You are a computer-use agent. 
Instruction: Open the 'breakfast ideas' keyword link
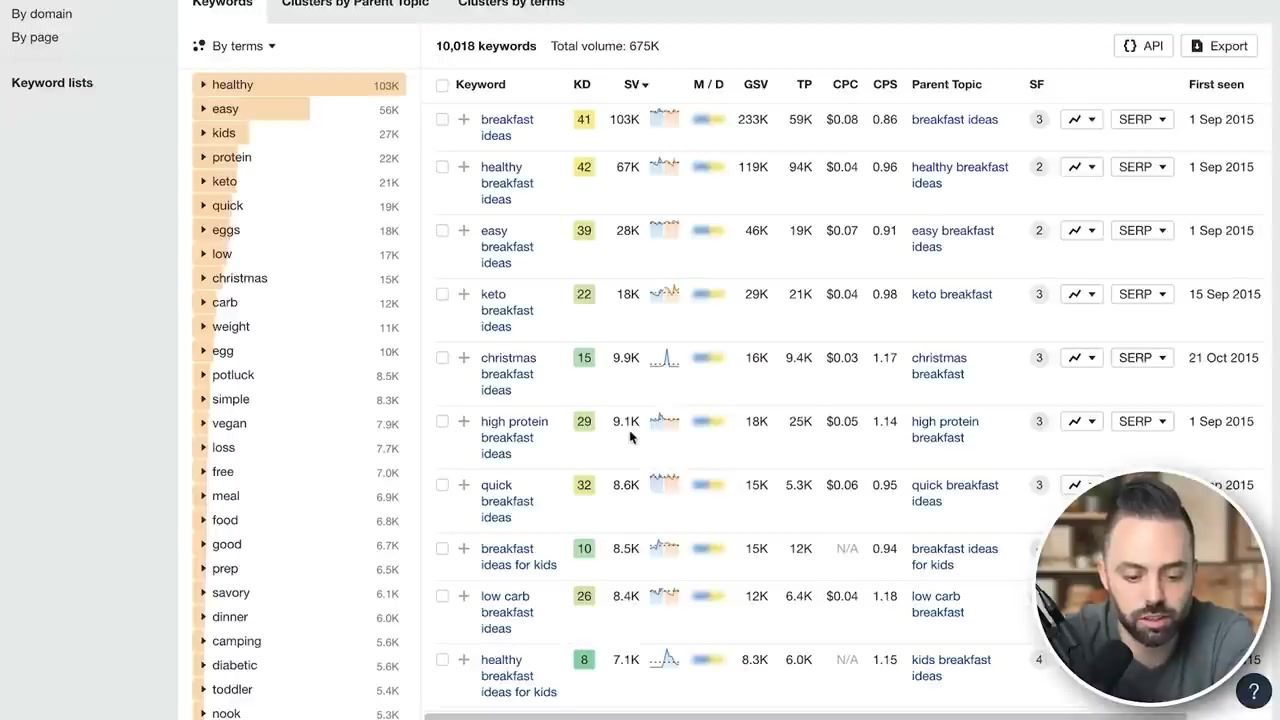[x=507, y=127]
